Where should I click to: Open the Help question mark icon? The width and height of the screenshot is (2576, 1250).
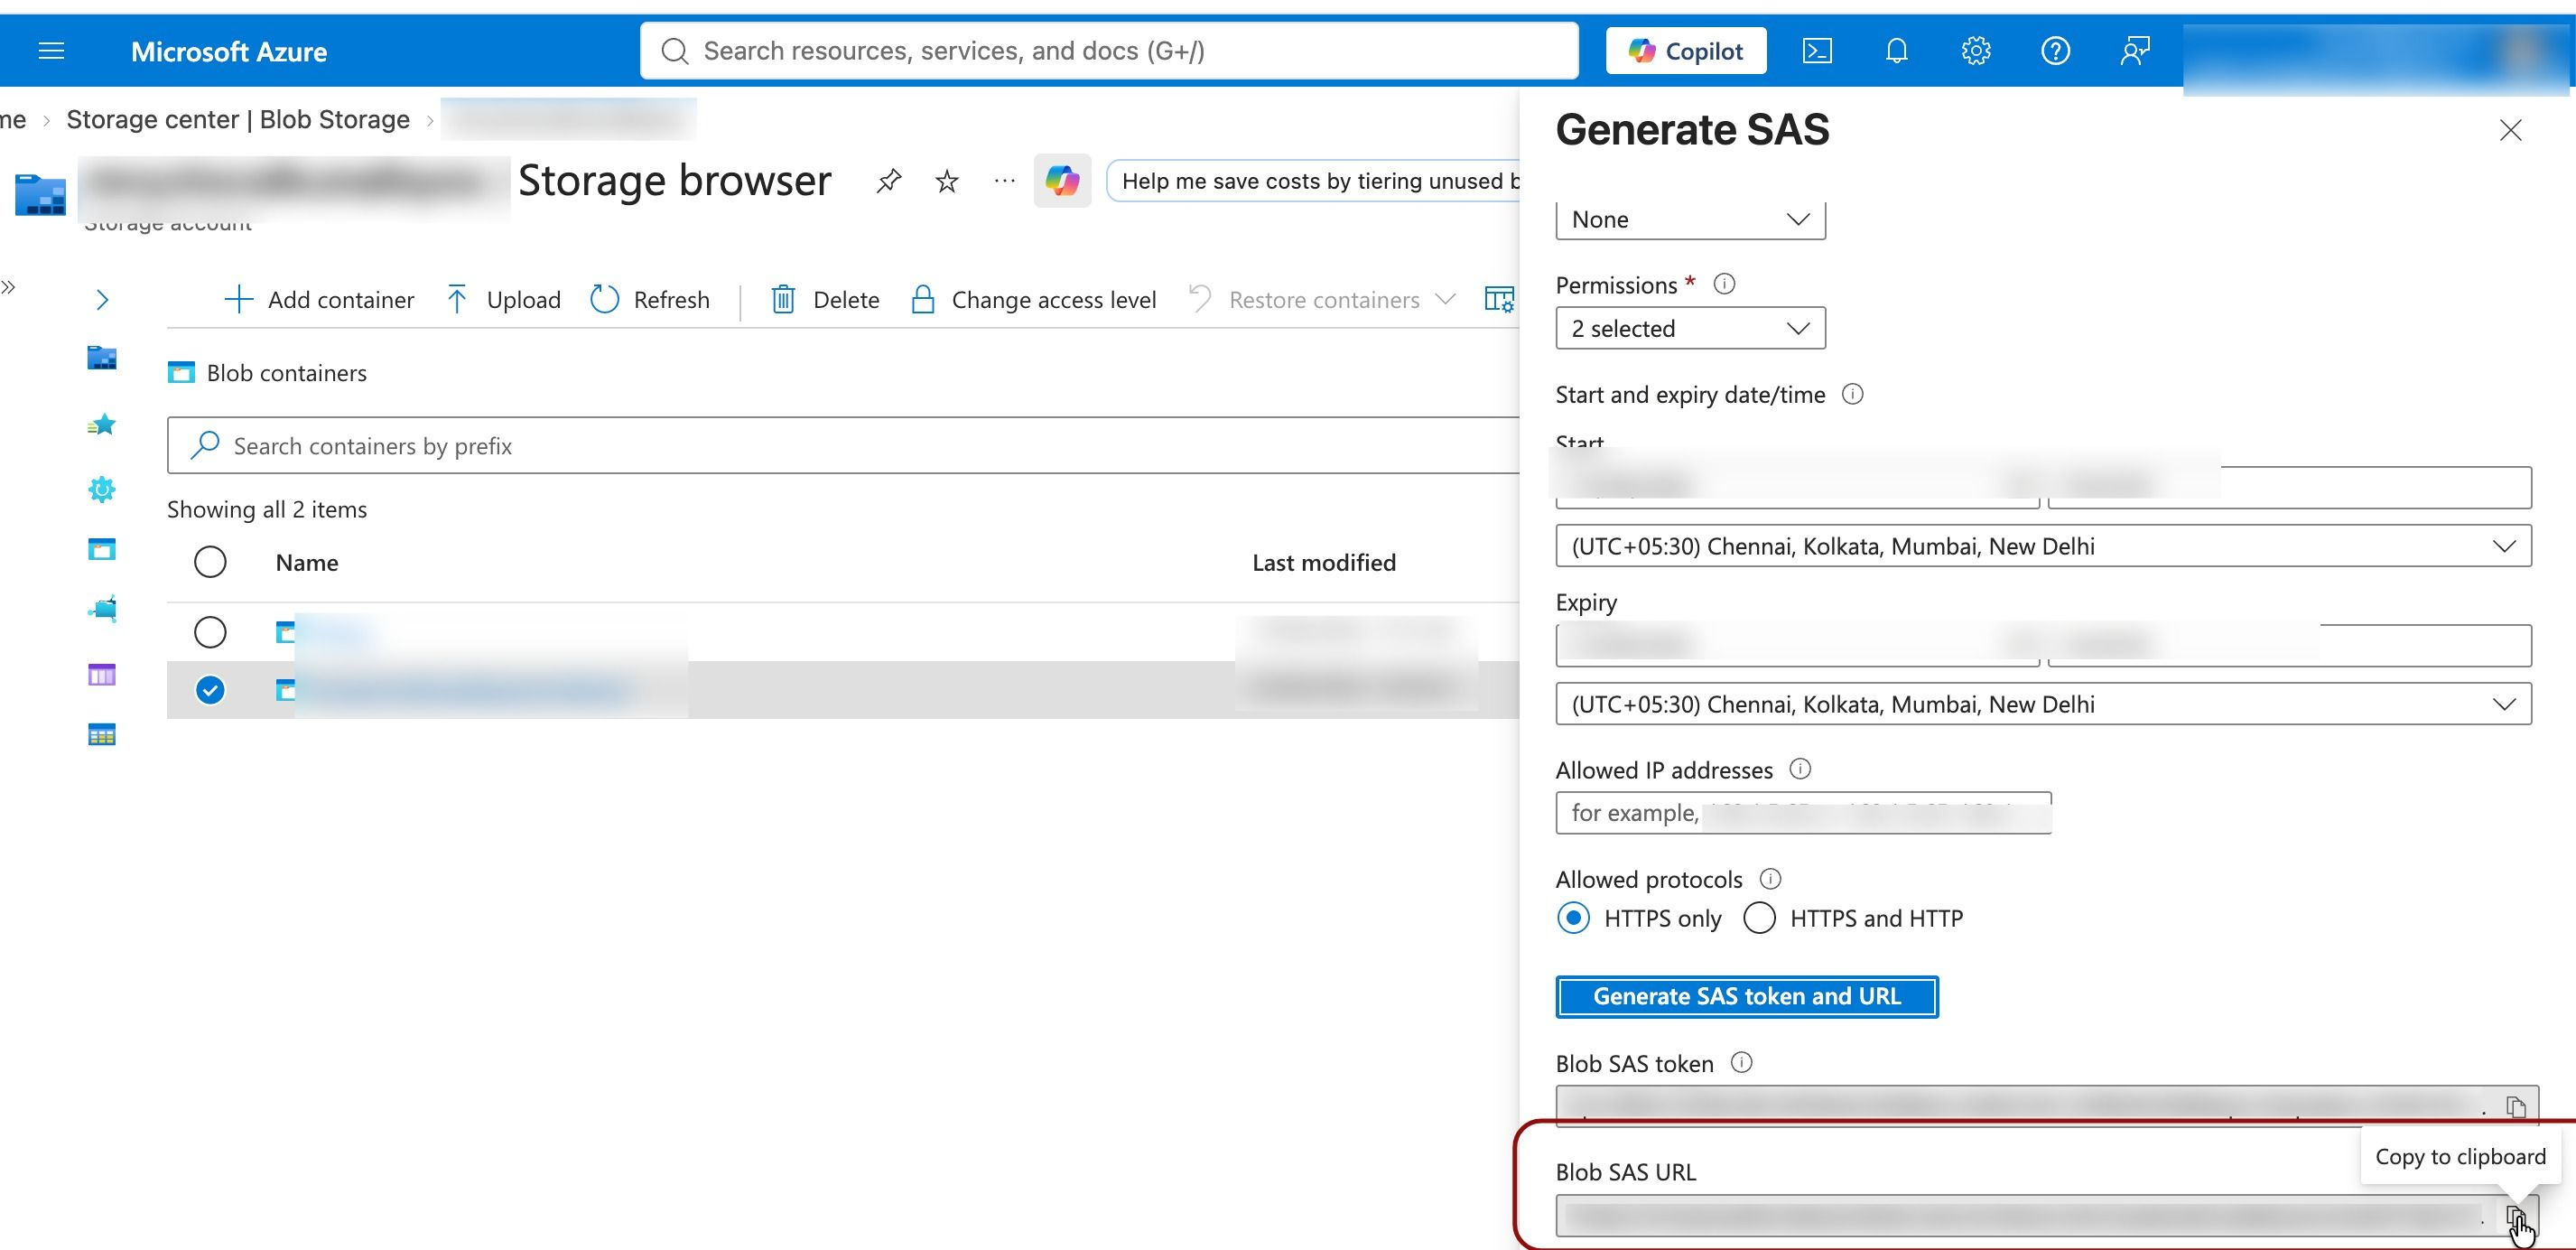2055,51
